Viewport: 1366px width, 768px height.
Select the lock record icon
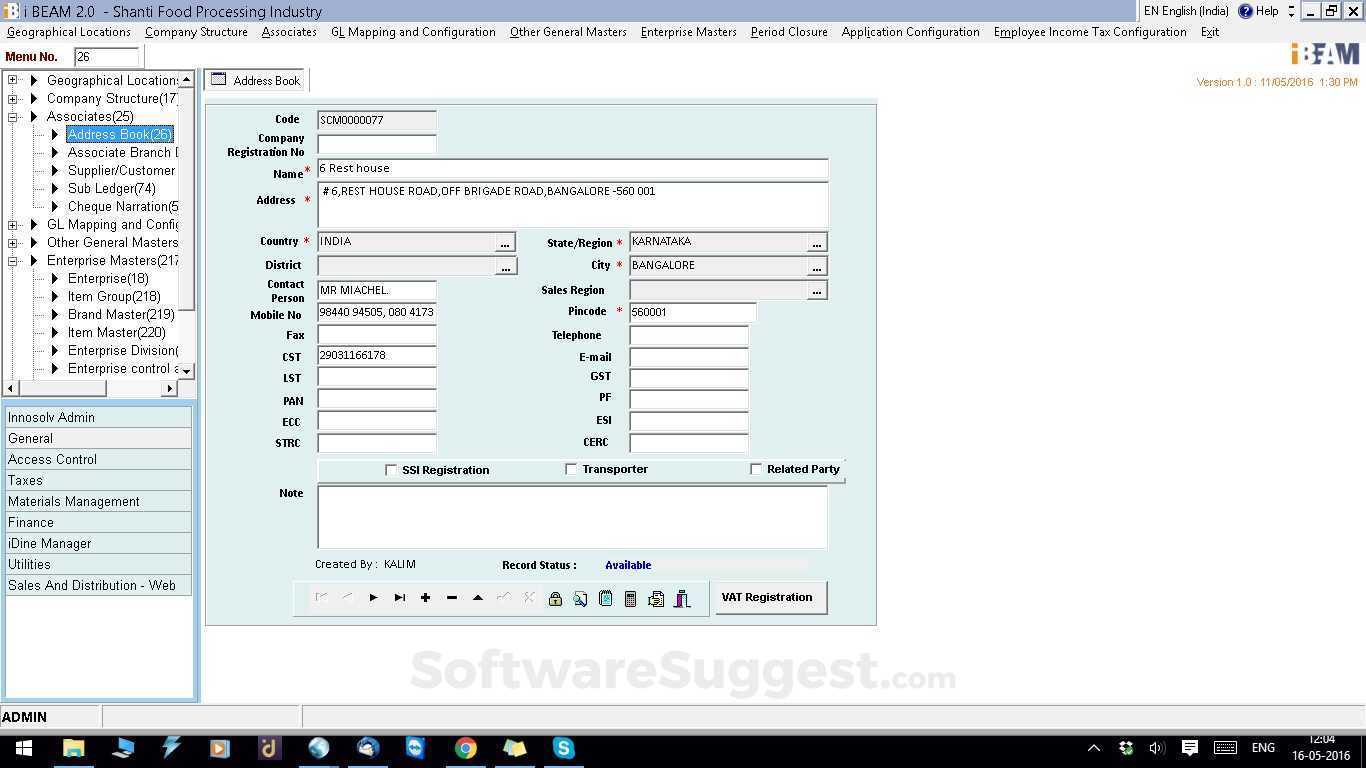pos(555,598)
